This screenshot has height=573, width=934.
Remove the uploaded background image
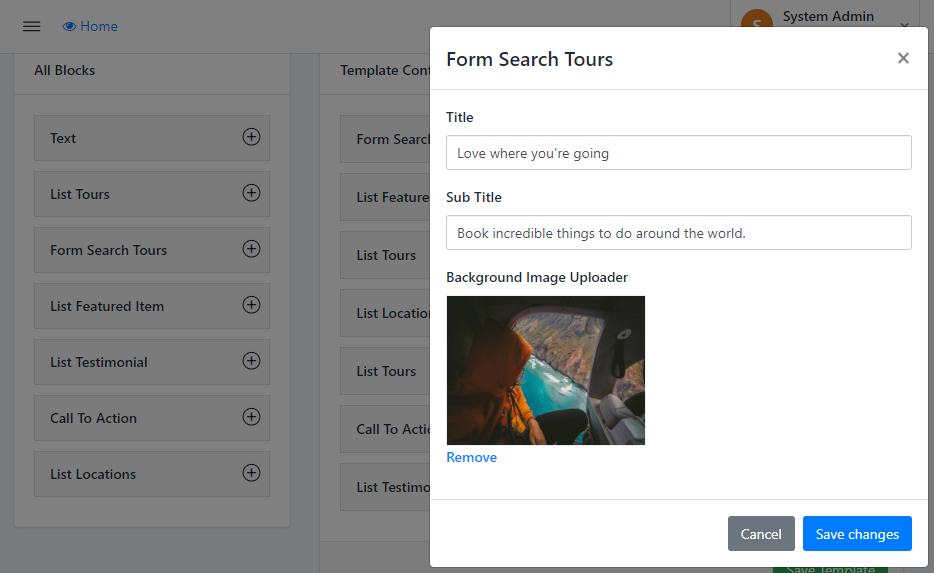[471, 457]
